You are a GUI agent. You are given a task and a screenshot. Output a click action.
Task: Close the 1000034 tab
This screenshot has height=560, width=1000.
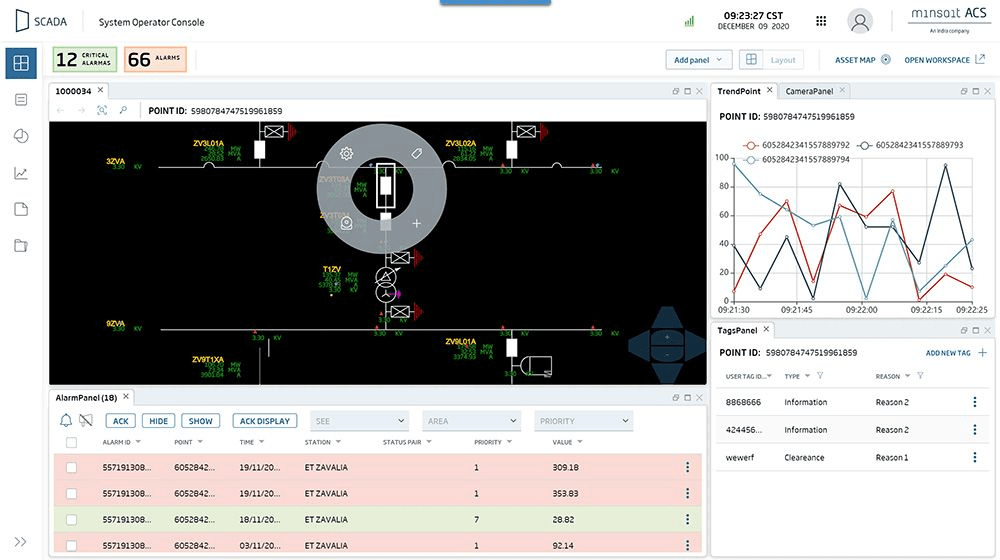tap(100, 91)
